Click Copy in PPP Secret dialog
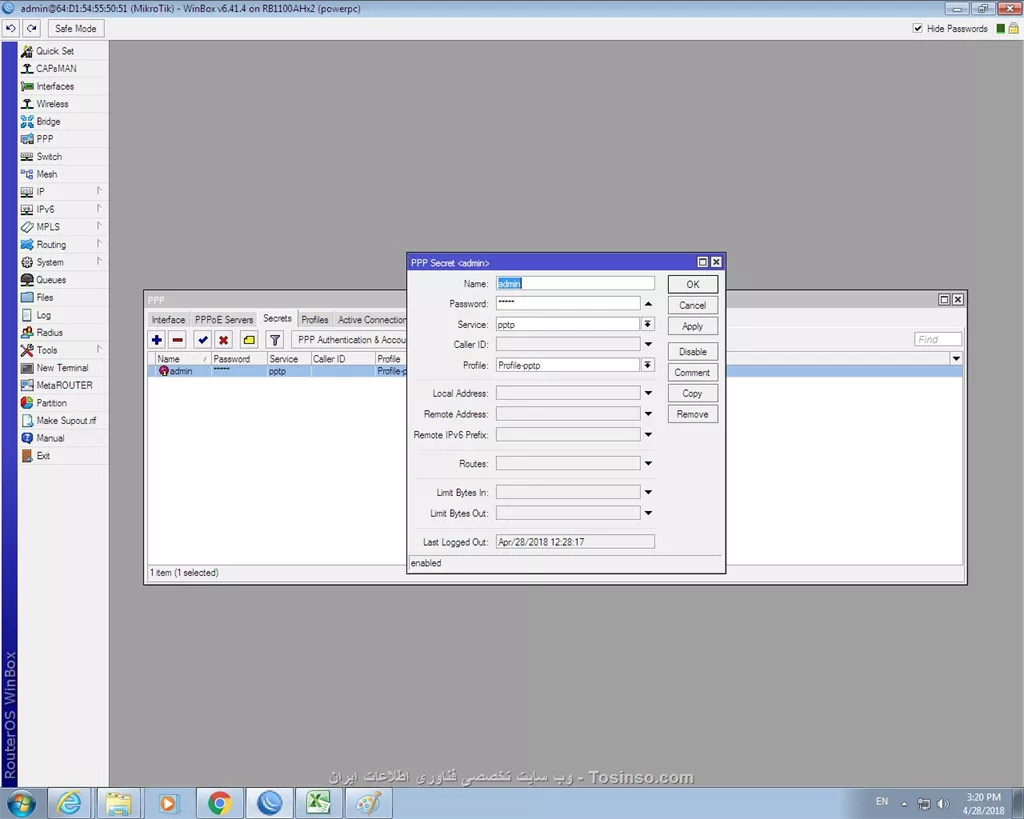The image size is (1024, 819). [693, 394]
